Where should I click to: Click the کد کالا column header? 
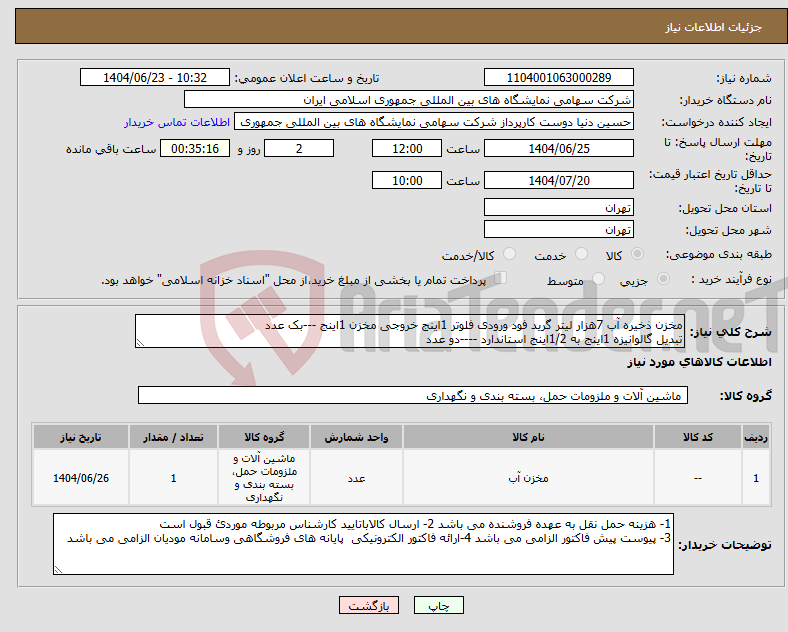698,437
